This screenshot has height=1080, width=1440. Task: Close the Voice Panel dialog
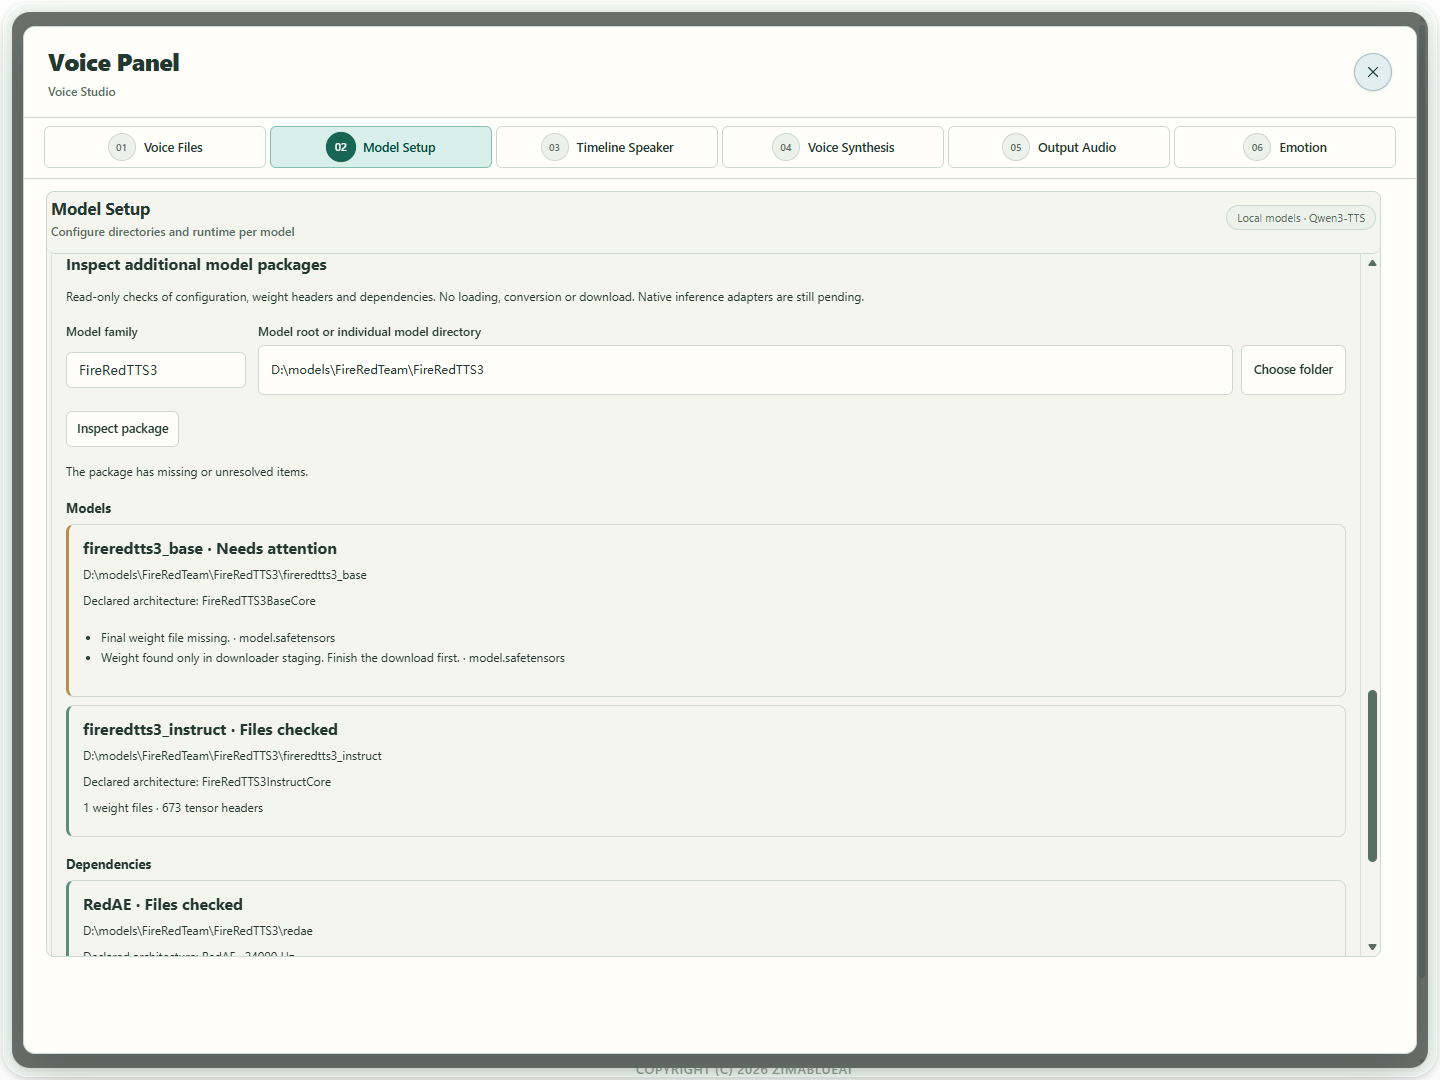point(1372,72)
